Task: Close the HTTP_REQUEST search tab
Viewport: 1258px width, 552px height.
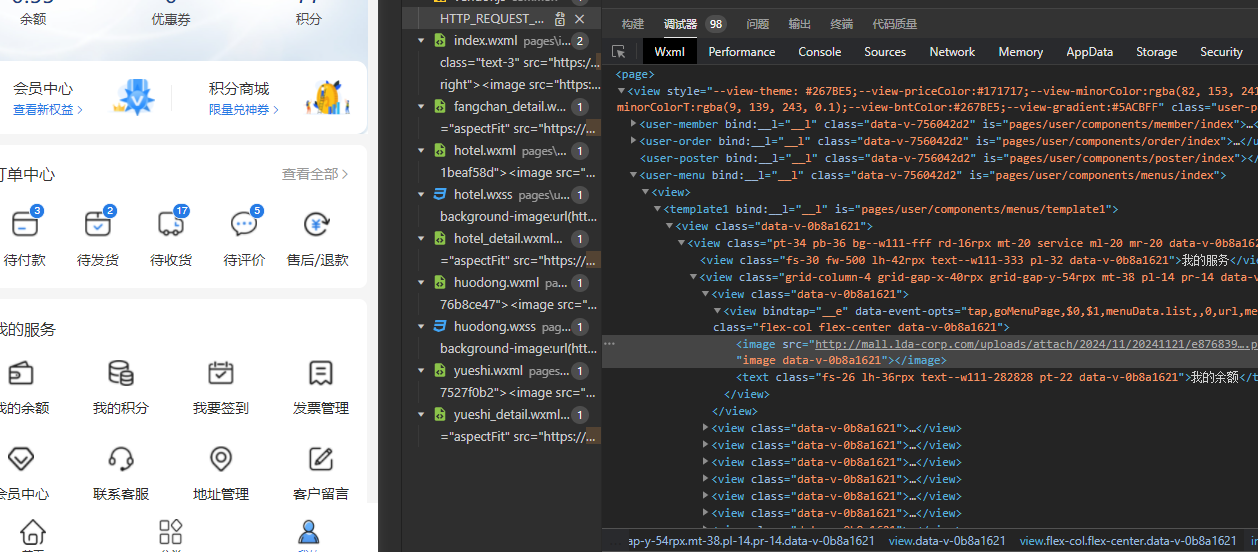Action: [x=579, y=19]
